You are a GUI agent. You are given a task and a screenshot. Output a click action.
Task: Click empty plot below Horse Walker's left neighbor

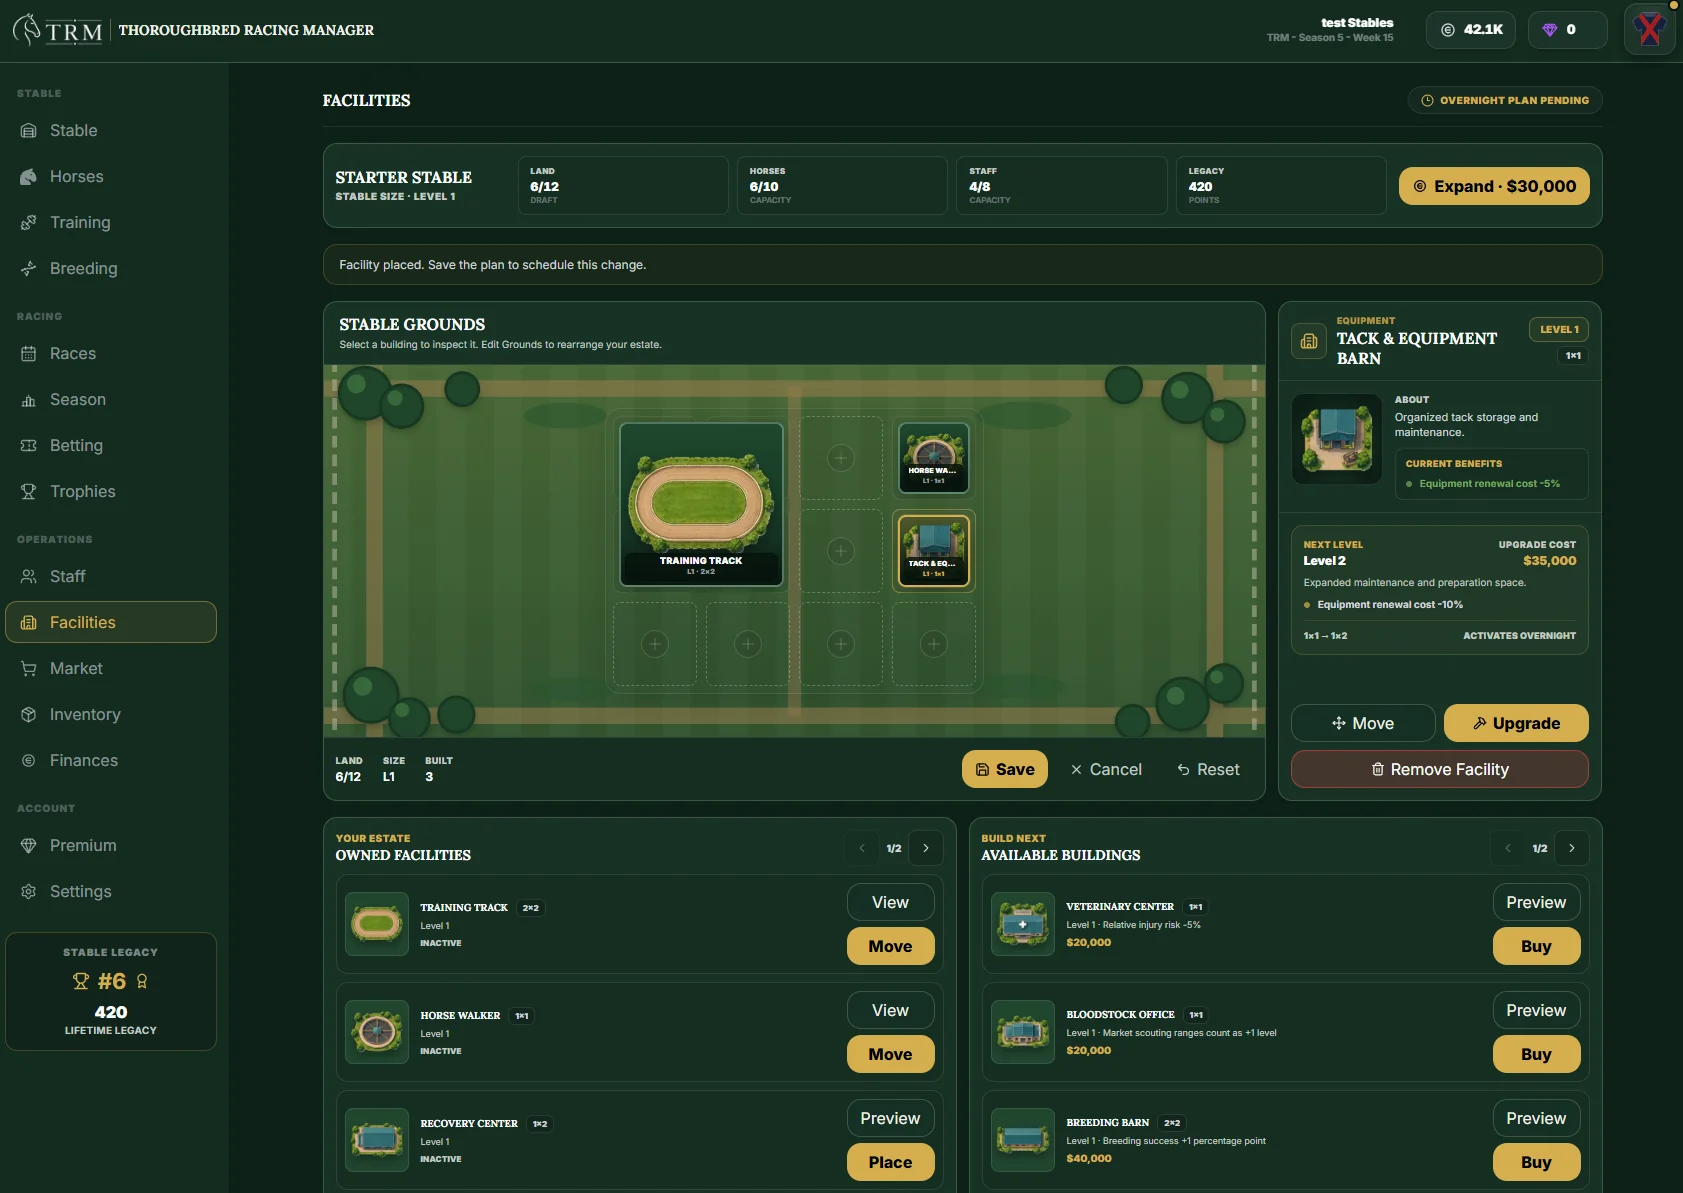tap(841, 551)
